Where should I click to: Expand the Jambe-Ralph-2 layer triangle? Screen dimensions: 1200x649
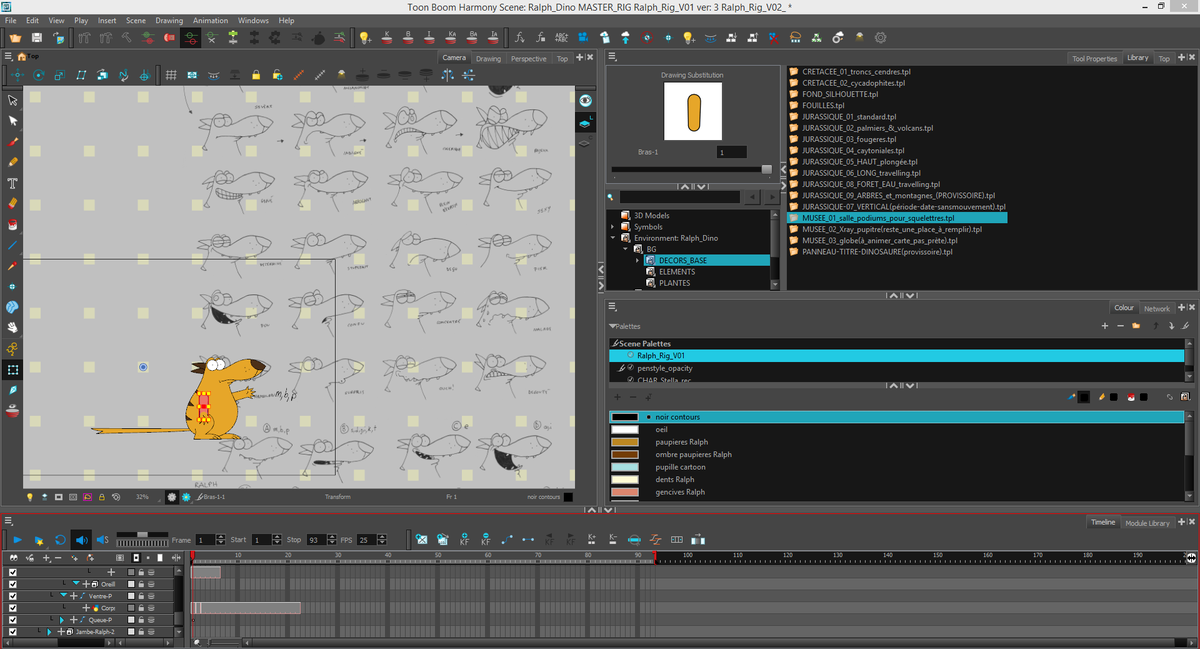pos(50,632)
